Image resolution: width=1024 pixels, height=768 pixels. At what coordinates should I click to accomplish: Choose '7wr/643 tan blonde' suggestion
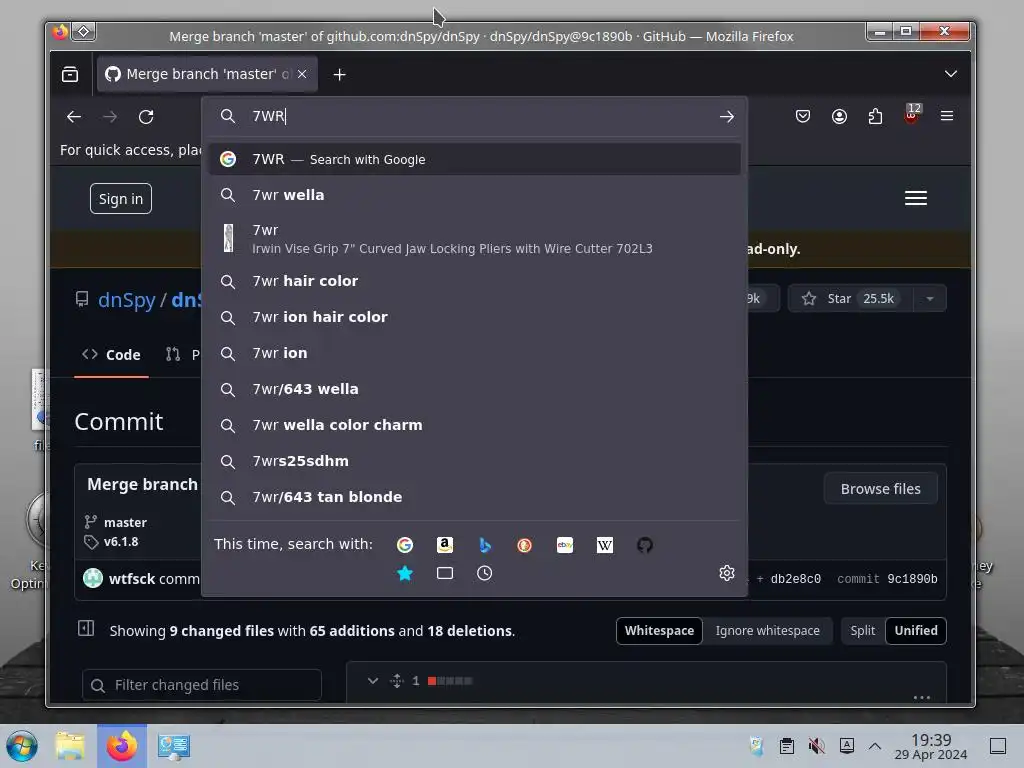475,497
